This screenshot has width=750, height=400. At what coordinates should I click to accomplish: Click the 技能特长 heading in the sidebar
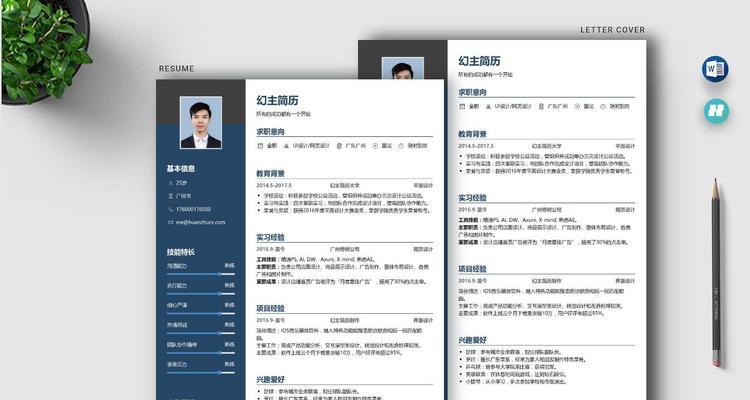[181, 252]
